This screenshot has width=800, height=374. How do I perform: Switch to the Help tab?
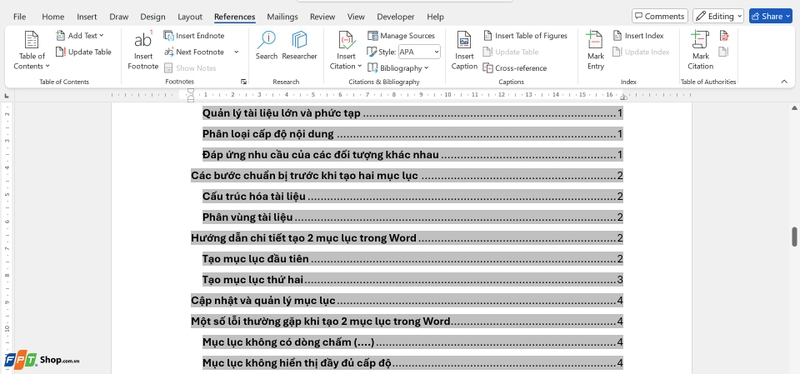tap(435, 17)
